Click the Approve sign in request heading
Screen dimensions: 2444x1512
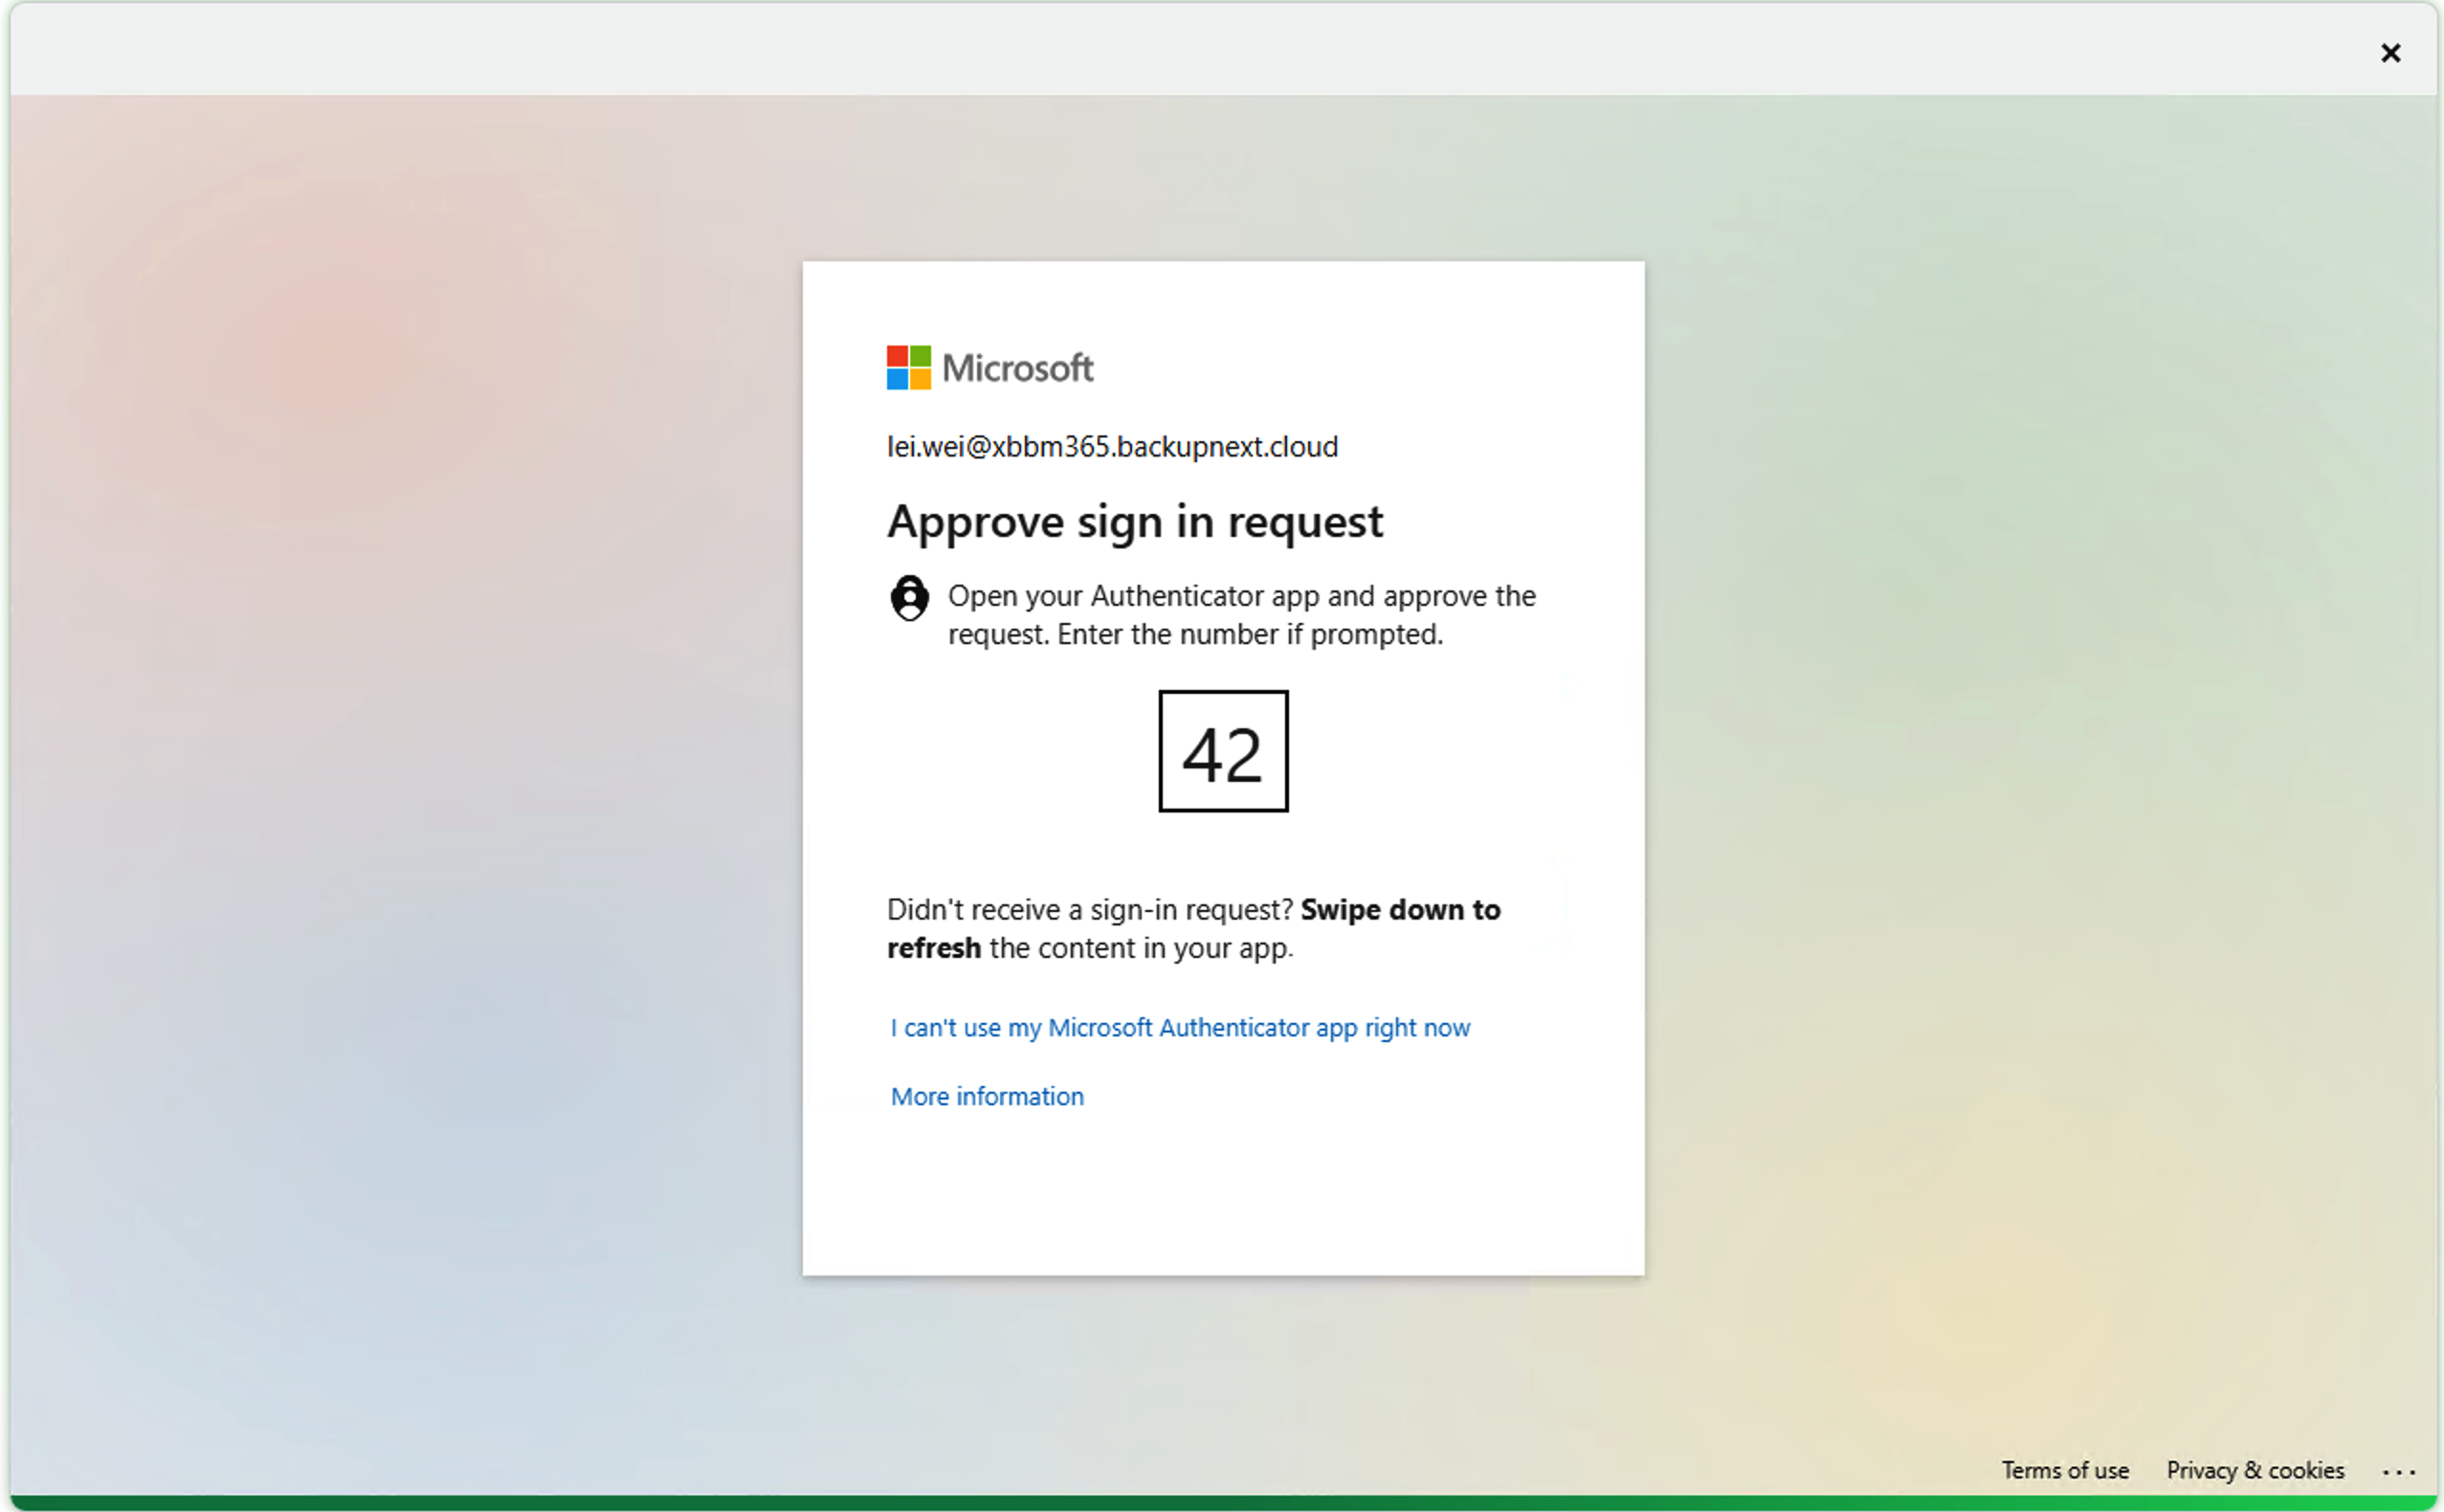[1134, 522]
